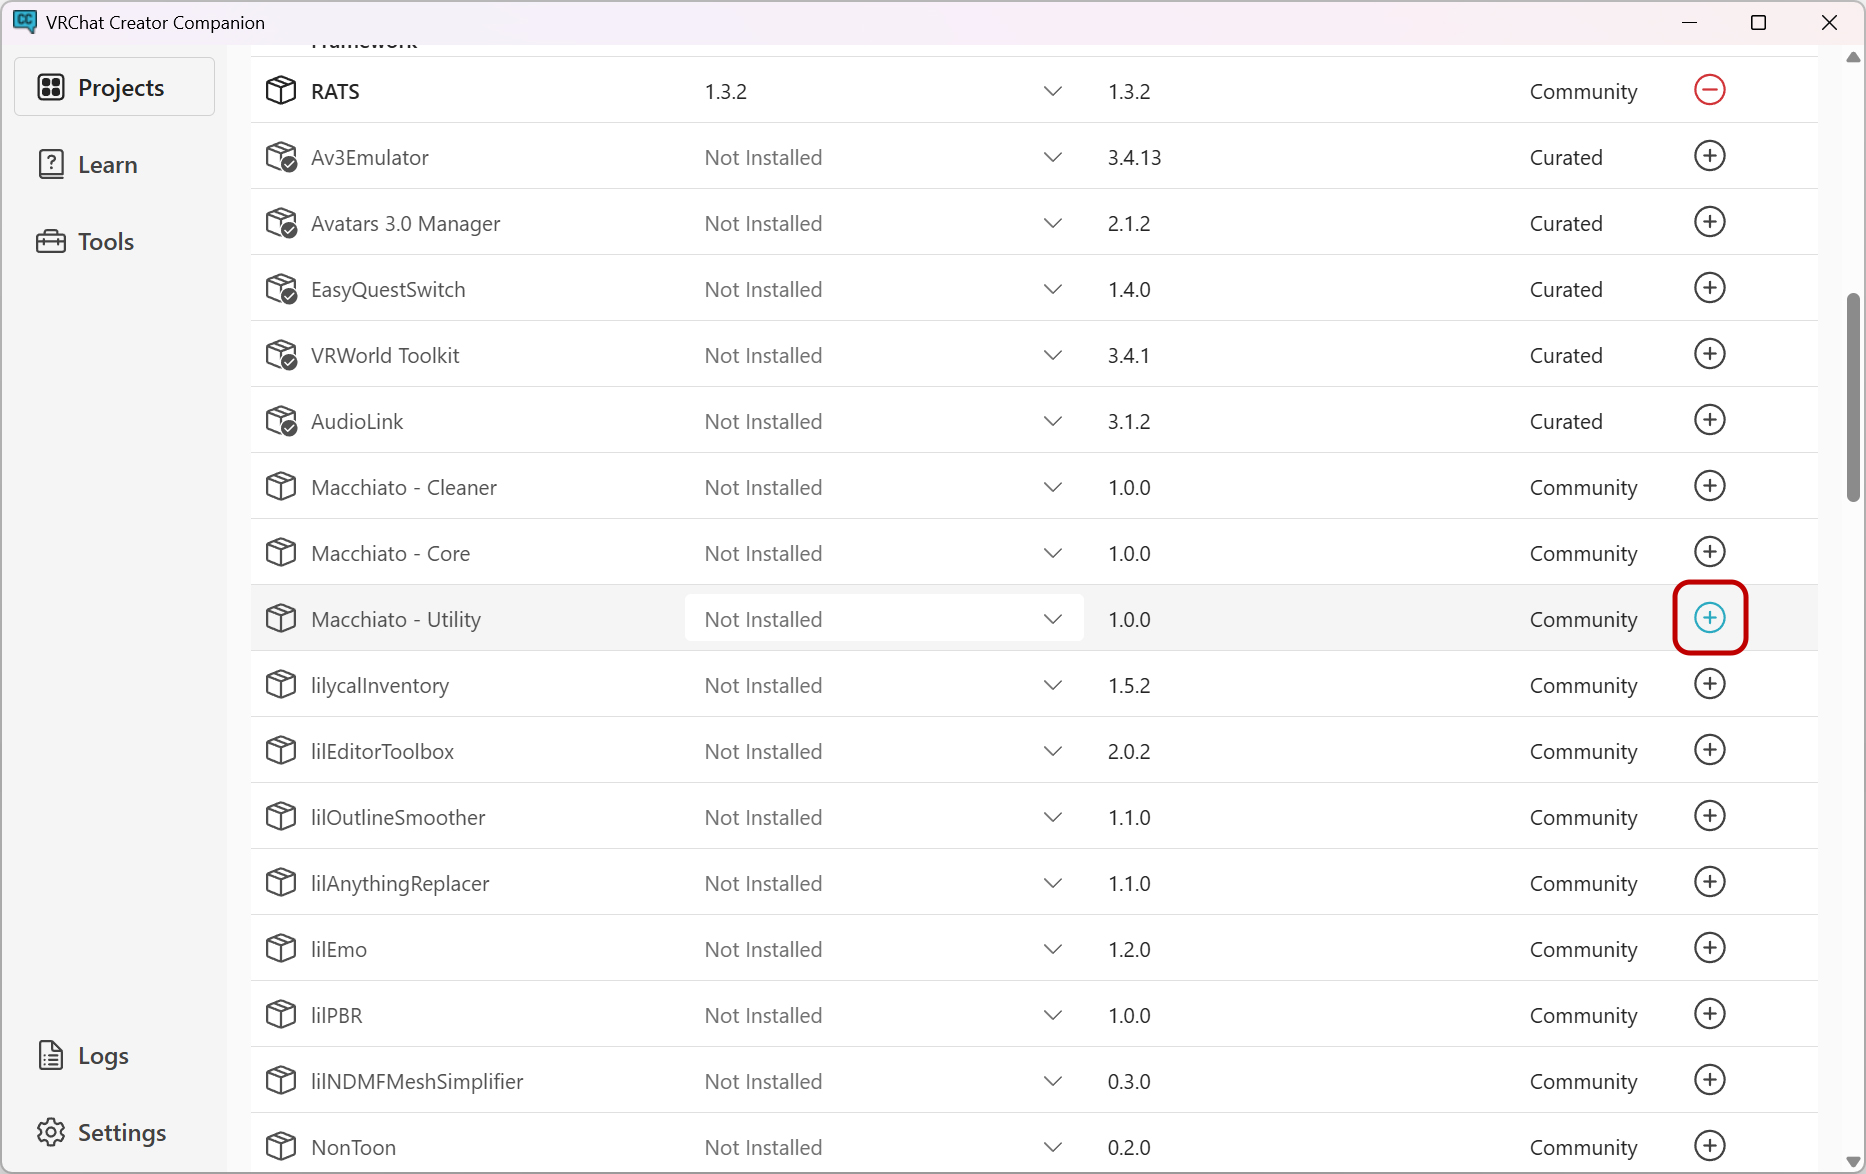Add the lilOutlineSmoother package

(1710, 816)
